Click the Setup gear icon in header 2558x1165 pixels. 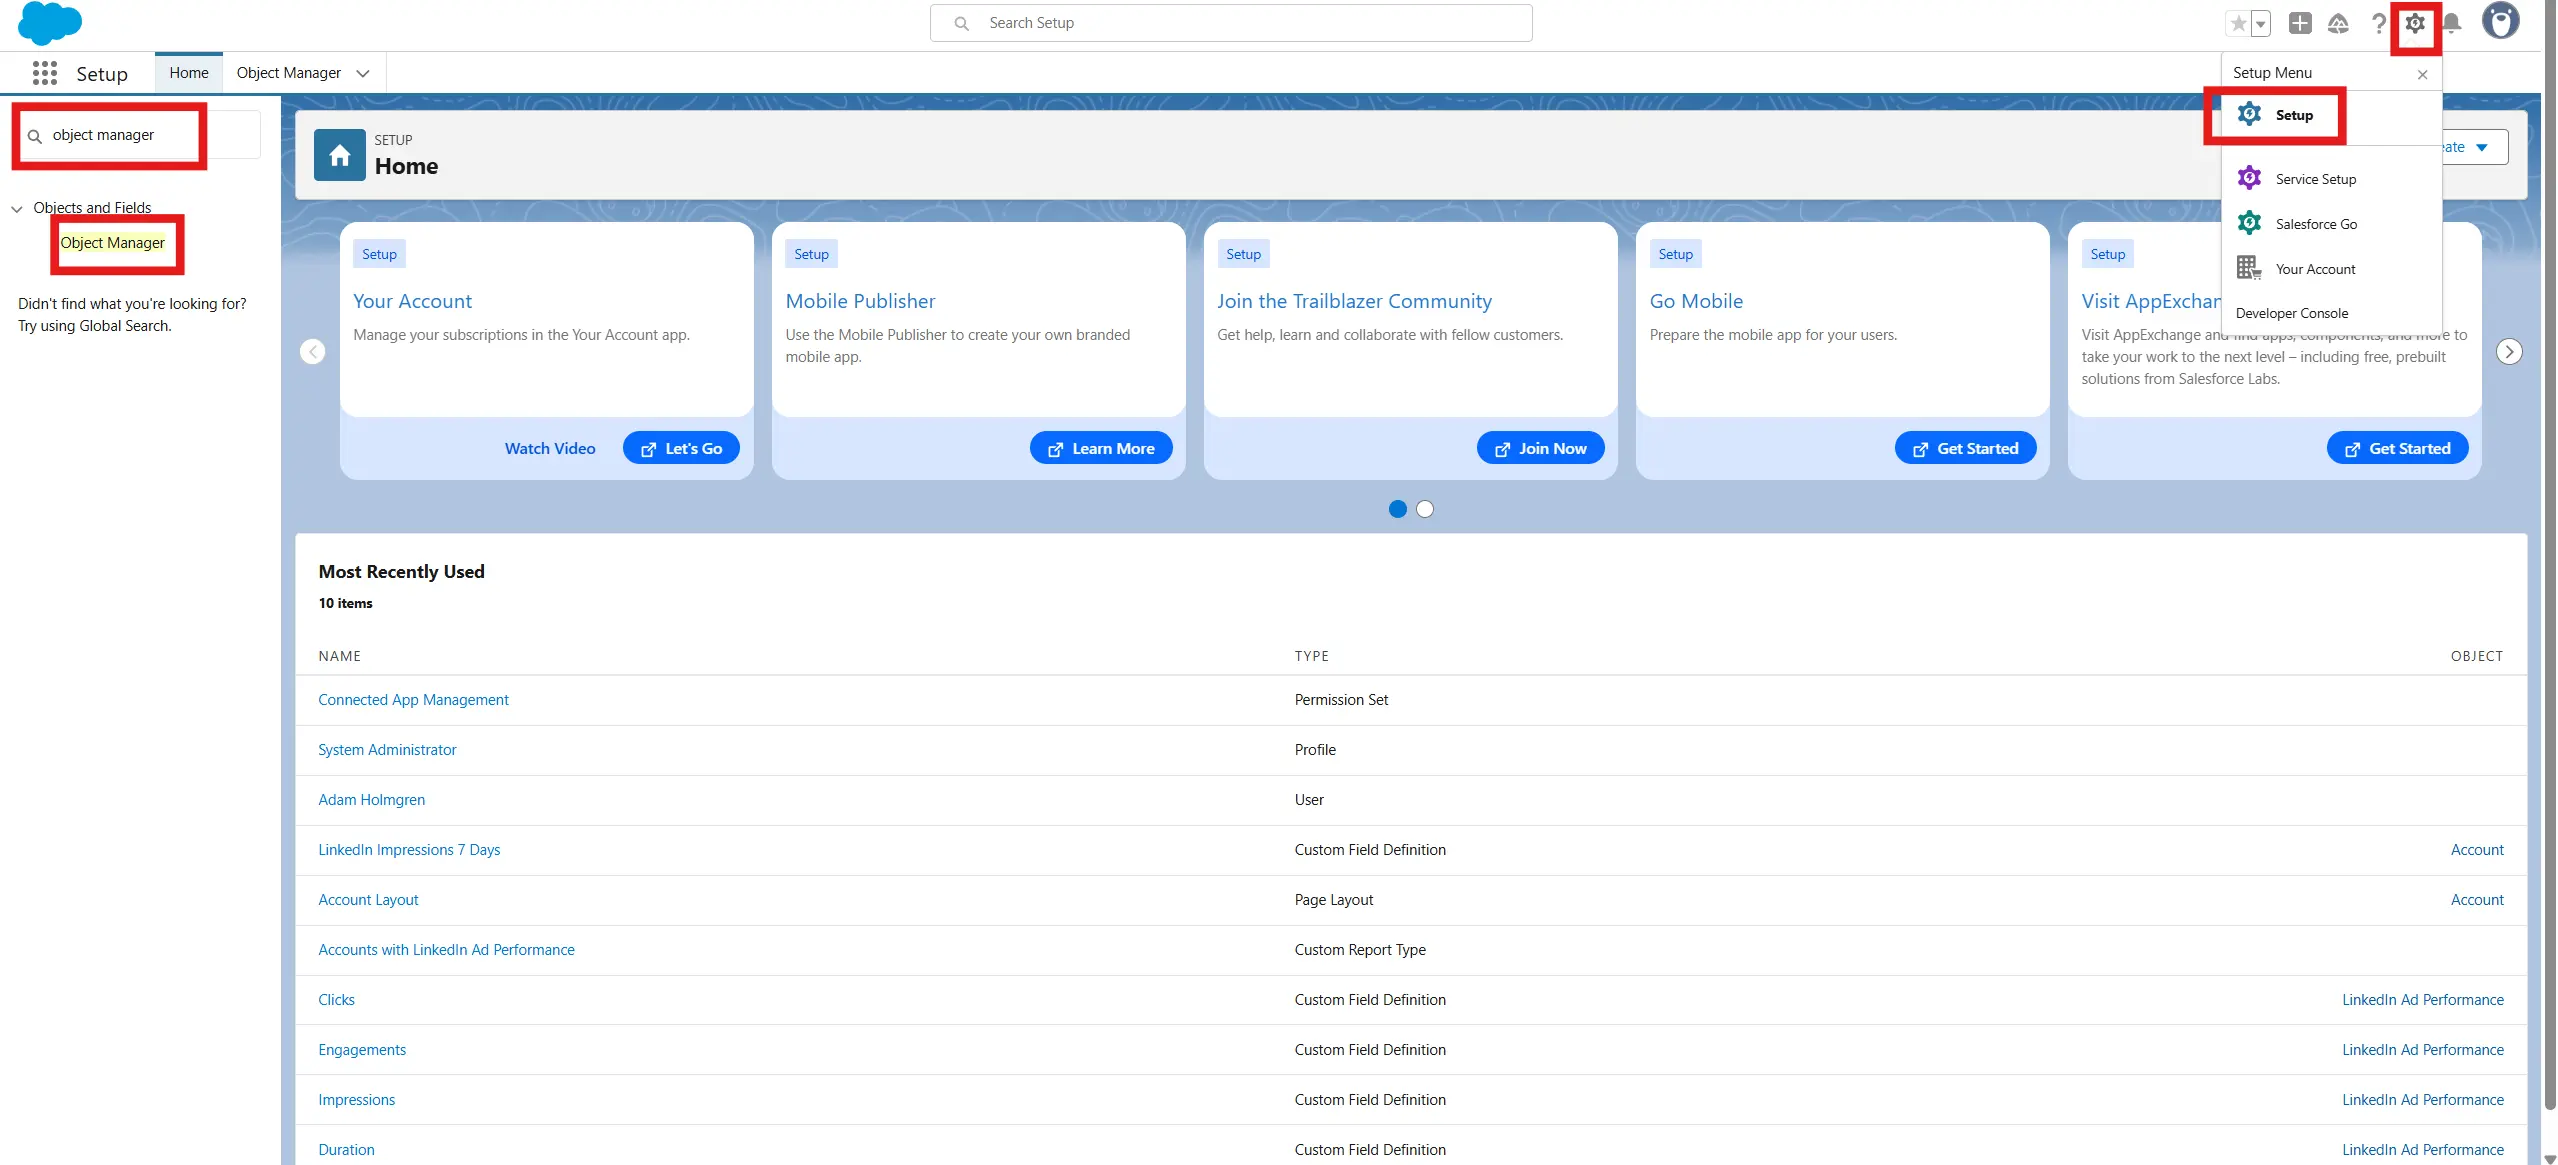click(2415, 23)
